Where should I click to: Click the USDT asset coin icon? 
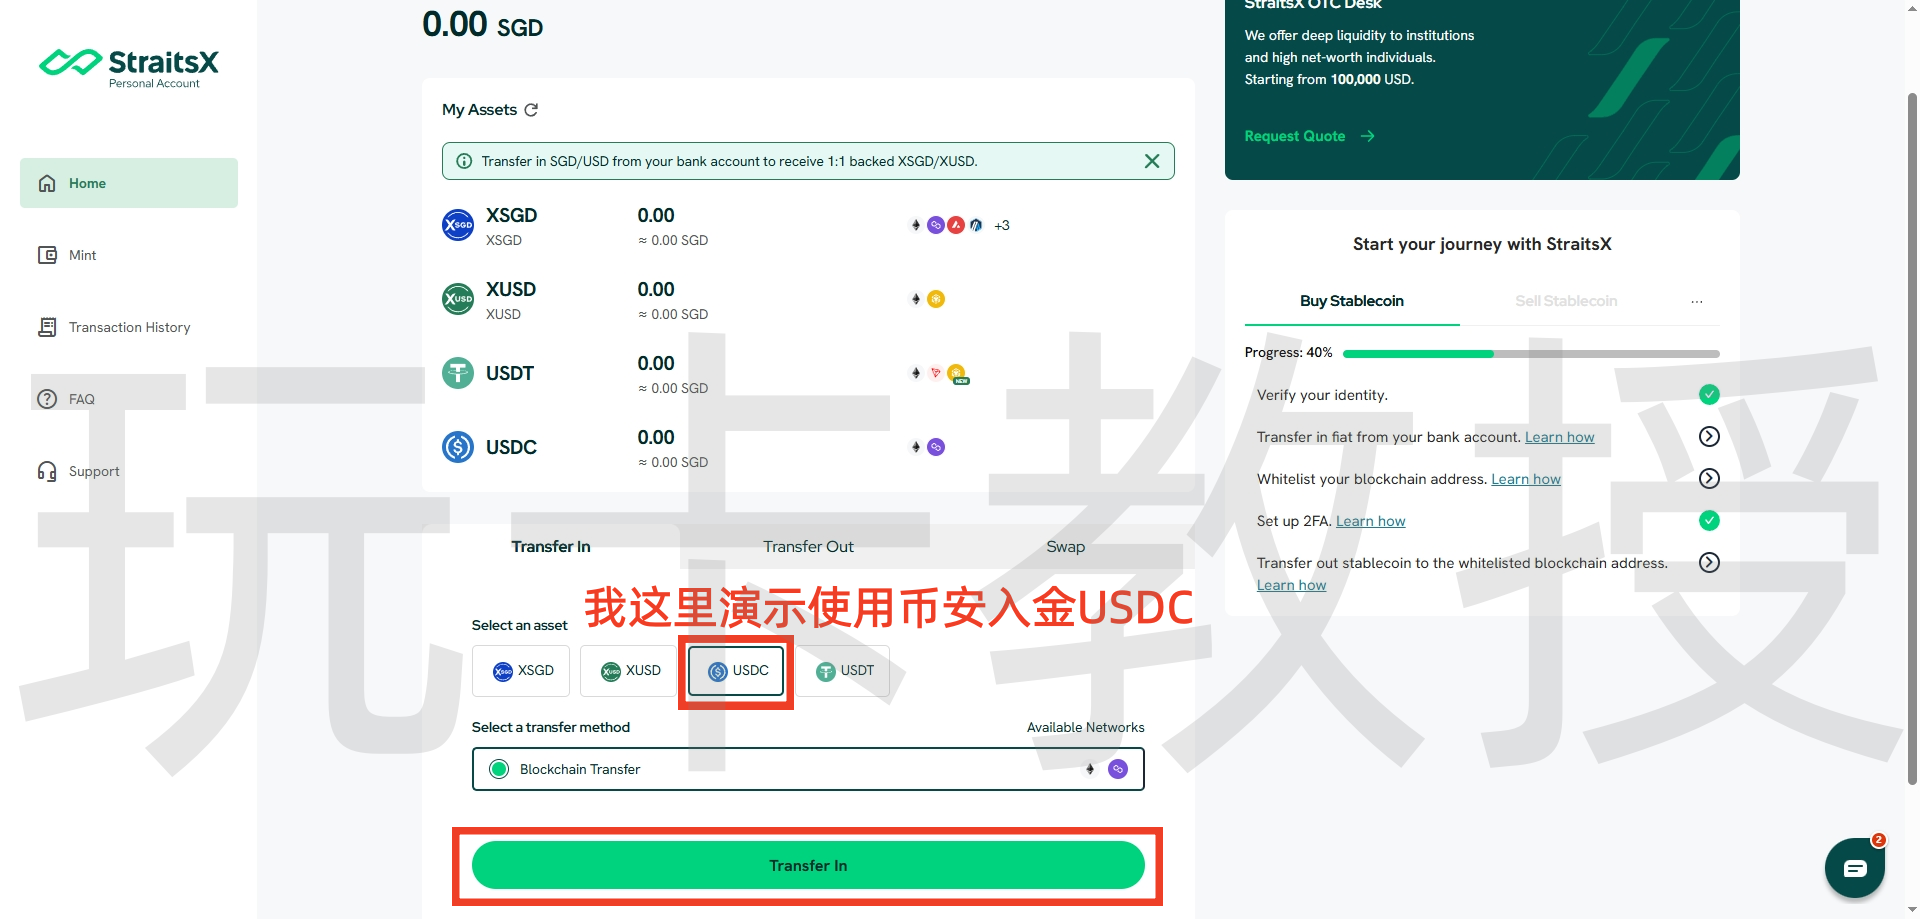(458, 373)
